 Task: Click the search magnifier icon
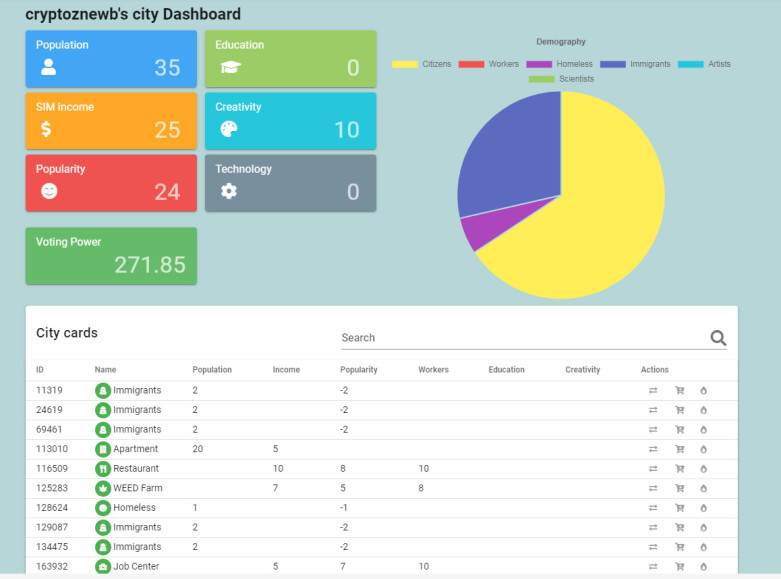tap(718, 338)
